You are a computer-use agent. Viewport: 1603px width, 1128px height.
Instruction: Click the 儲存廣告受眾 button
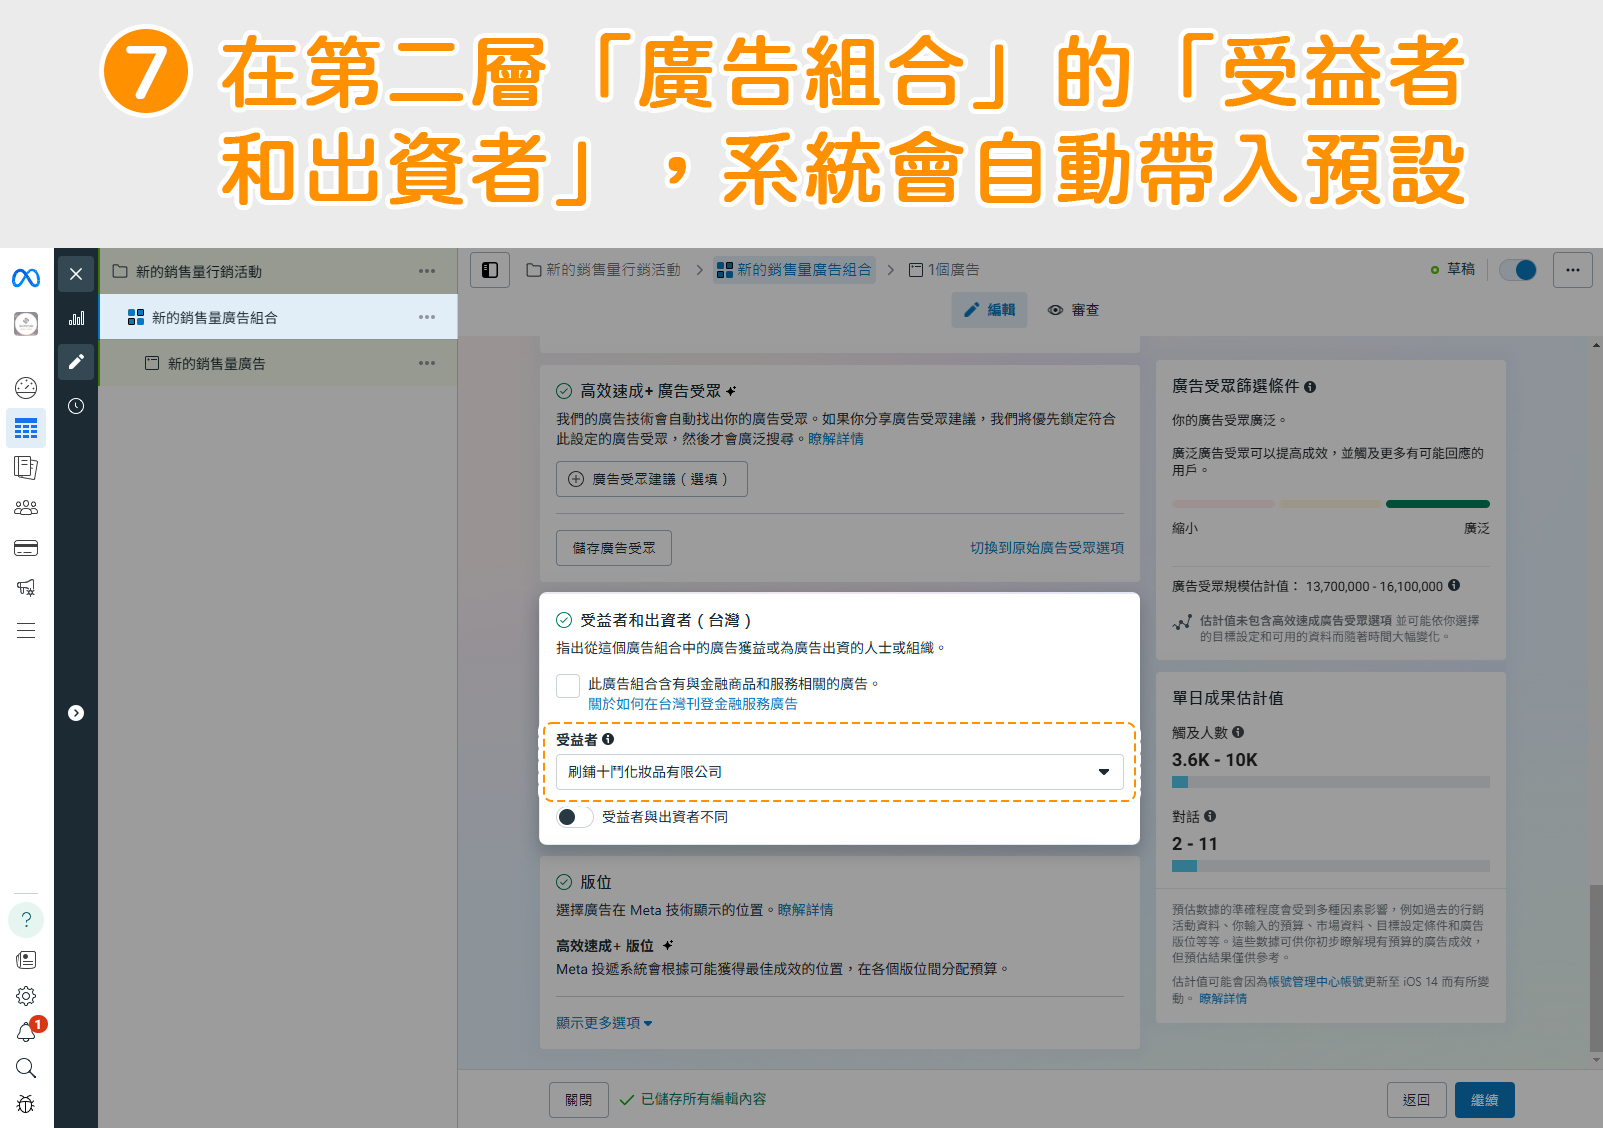[x=614, y=548]
